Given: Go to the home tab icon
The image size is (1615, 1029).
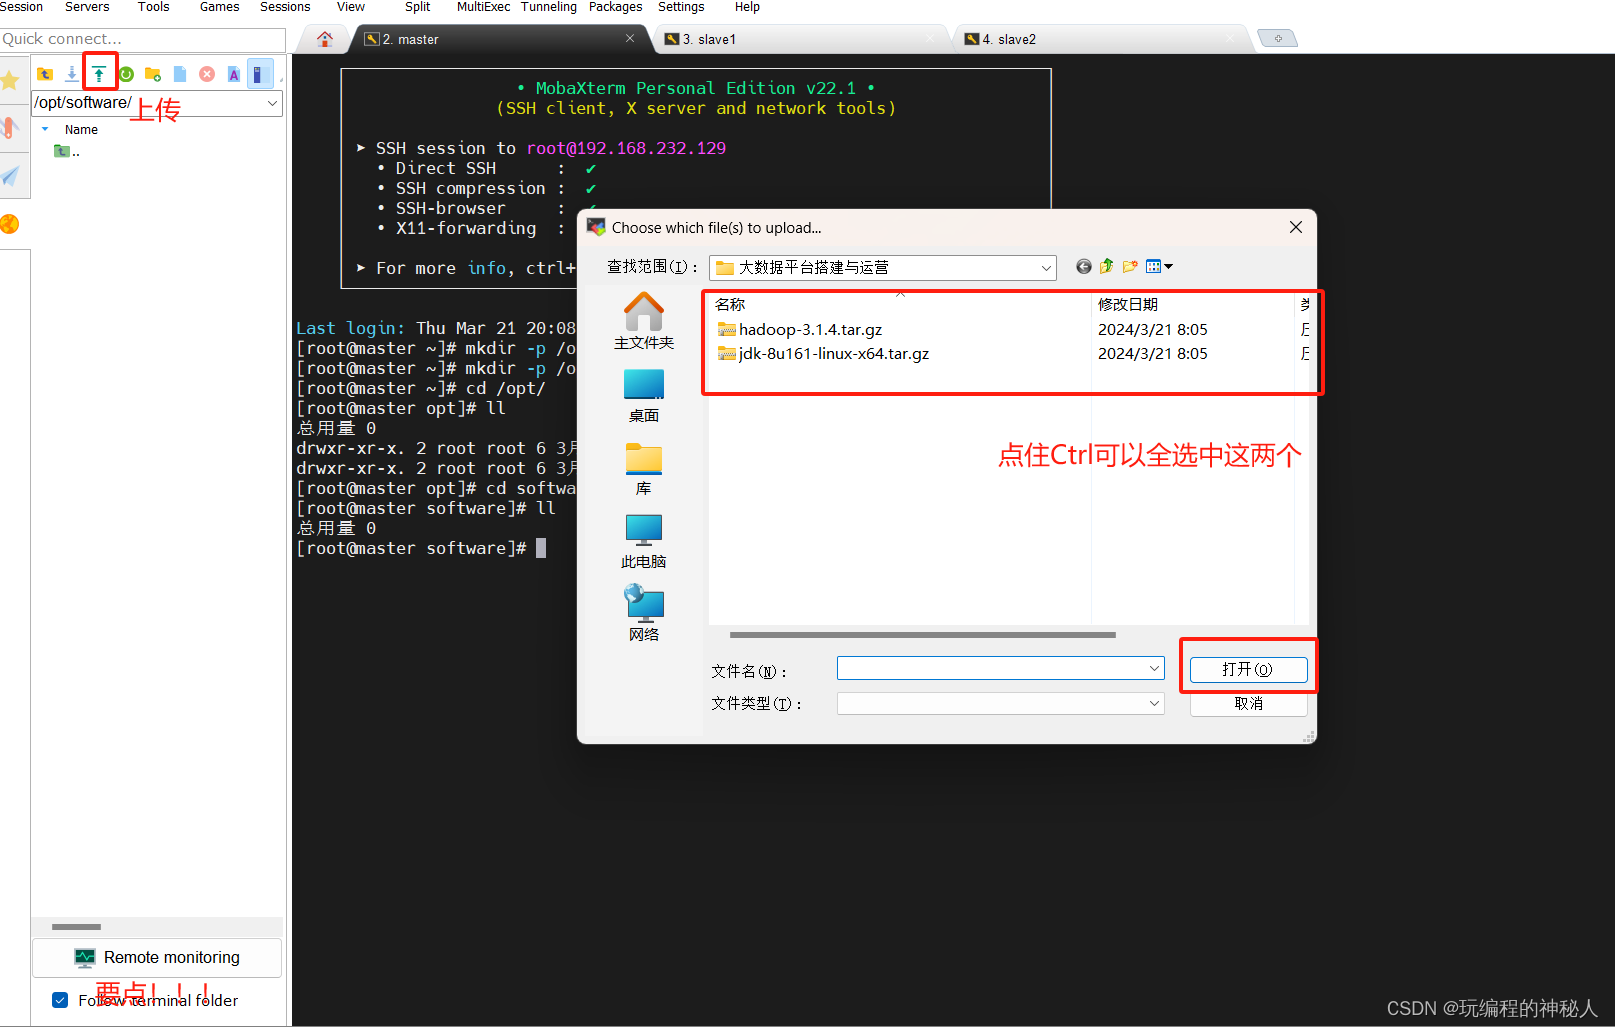Looking at the screenshot, I should click(325, 39).
